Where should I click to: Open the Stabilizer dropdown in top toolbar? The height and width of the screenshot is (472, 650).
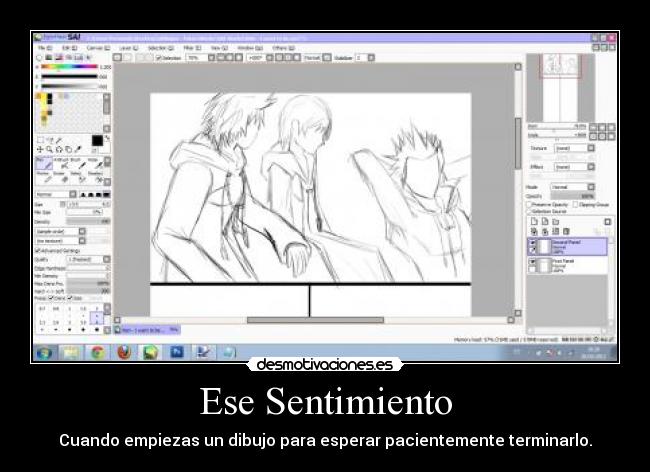click(367, 58)
